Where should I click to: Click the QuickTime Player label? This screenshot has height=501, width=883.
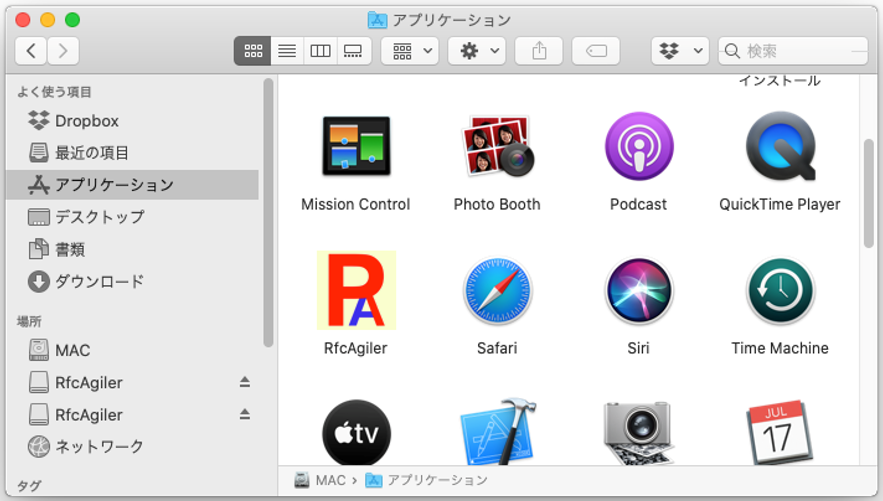[x=780, y=204]
